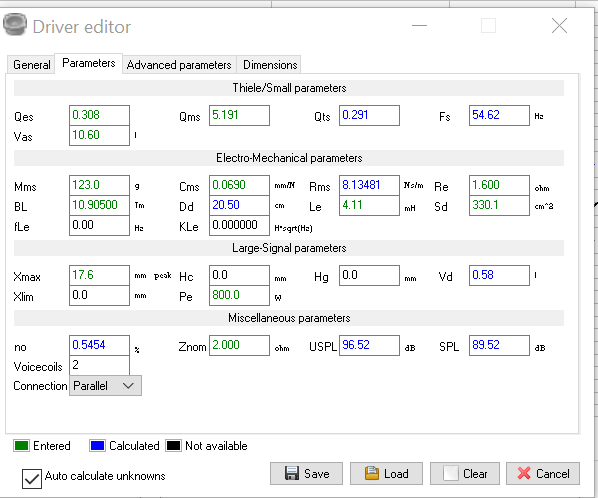Screen dimensions: 598x498
Task: Open the Advanced parameters tab
Action: [x=179, y=64]
